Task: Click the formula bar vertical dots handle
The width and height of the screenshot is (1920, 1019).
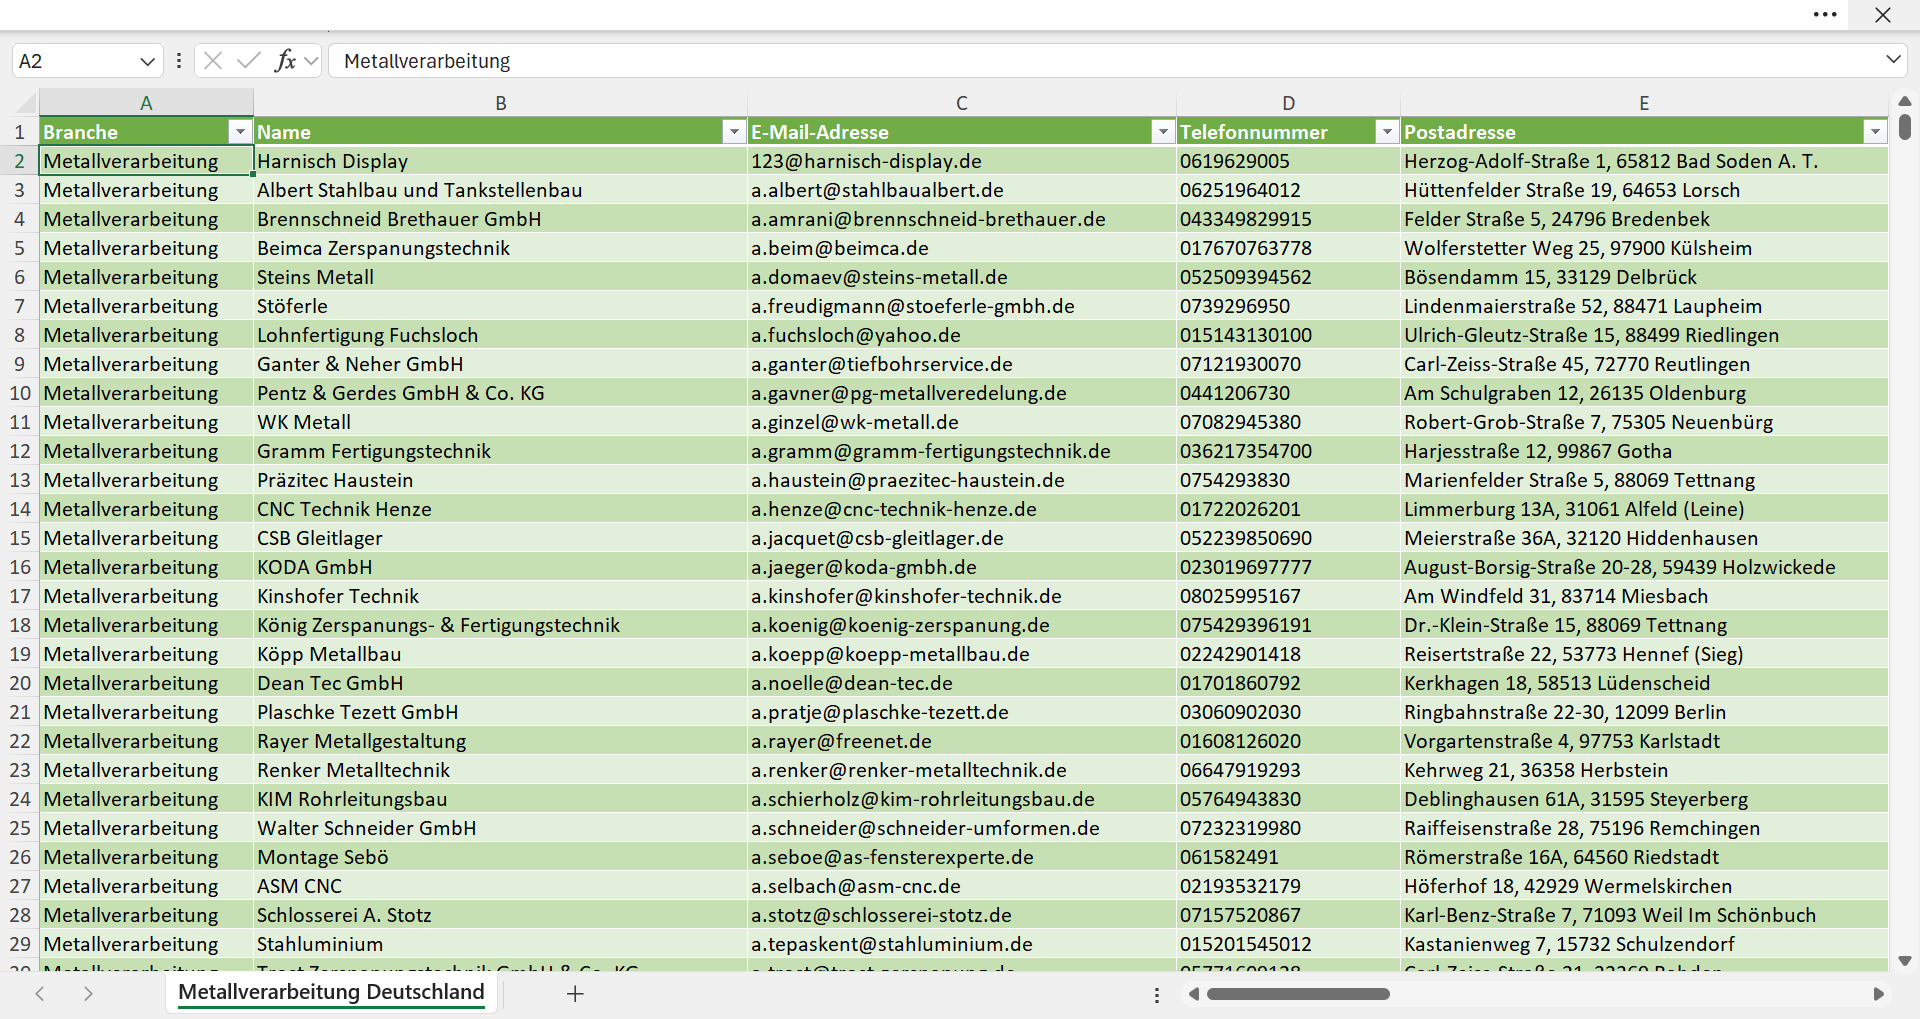Action: (x=179, y=61)
